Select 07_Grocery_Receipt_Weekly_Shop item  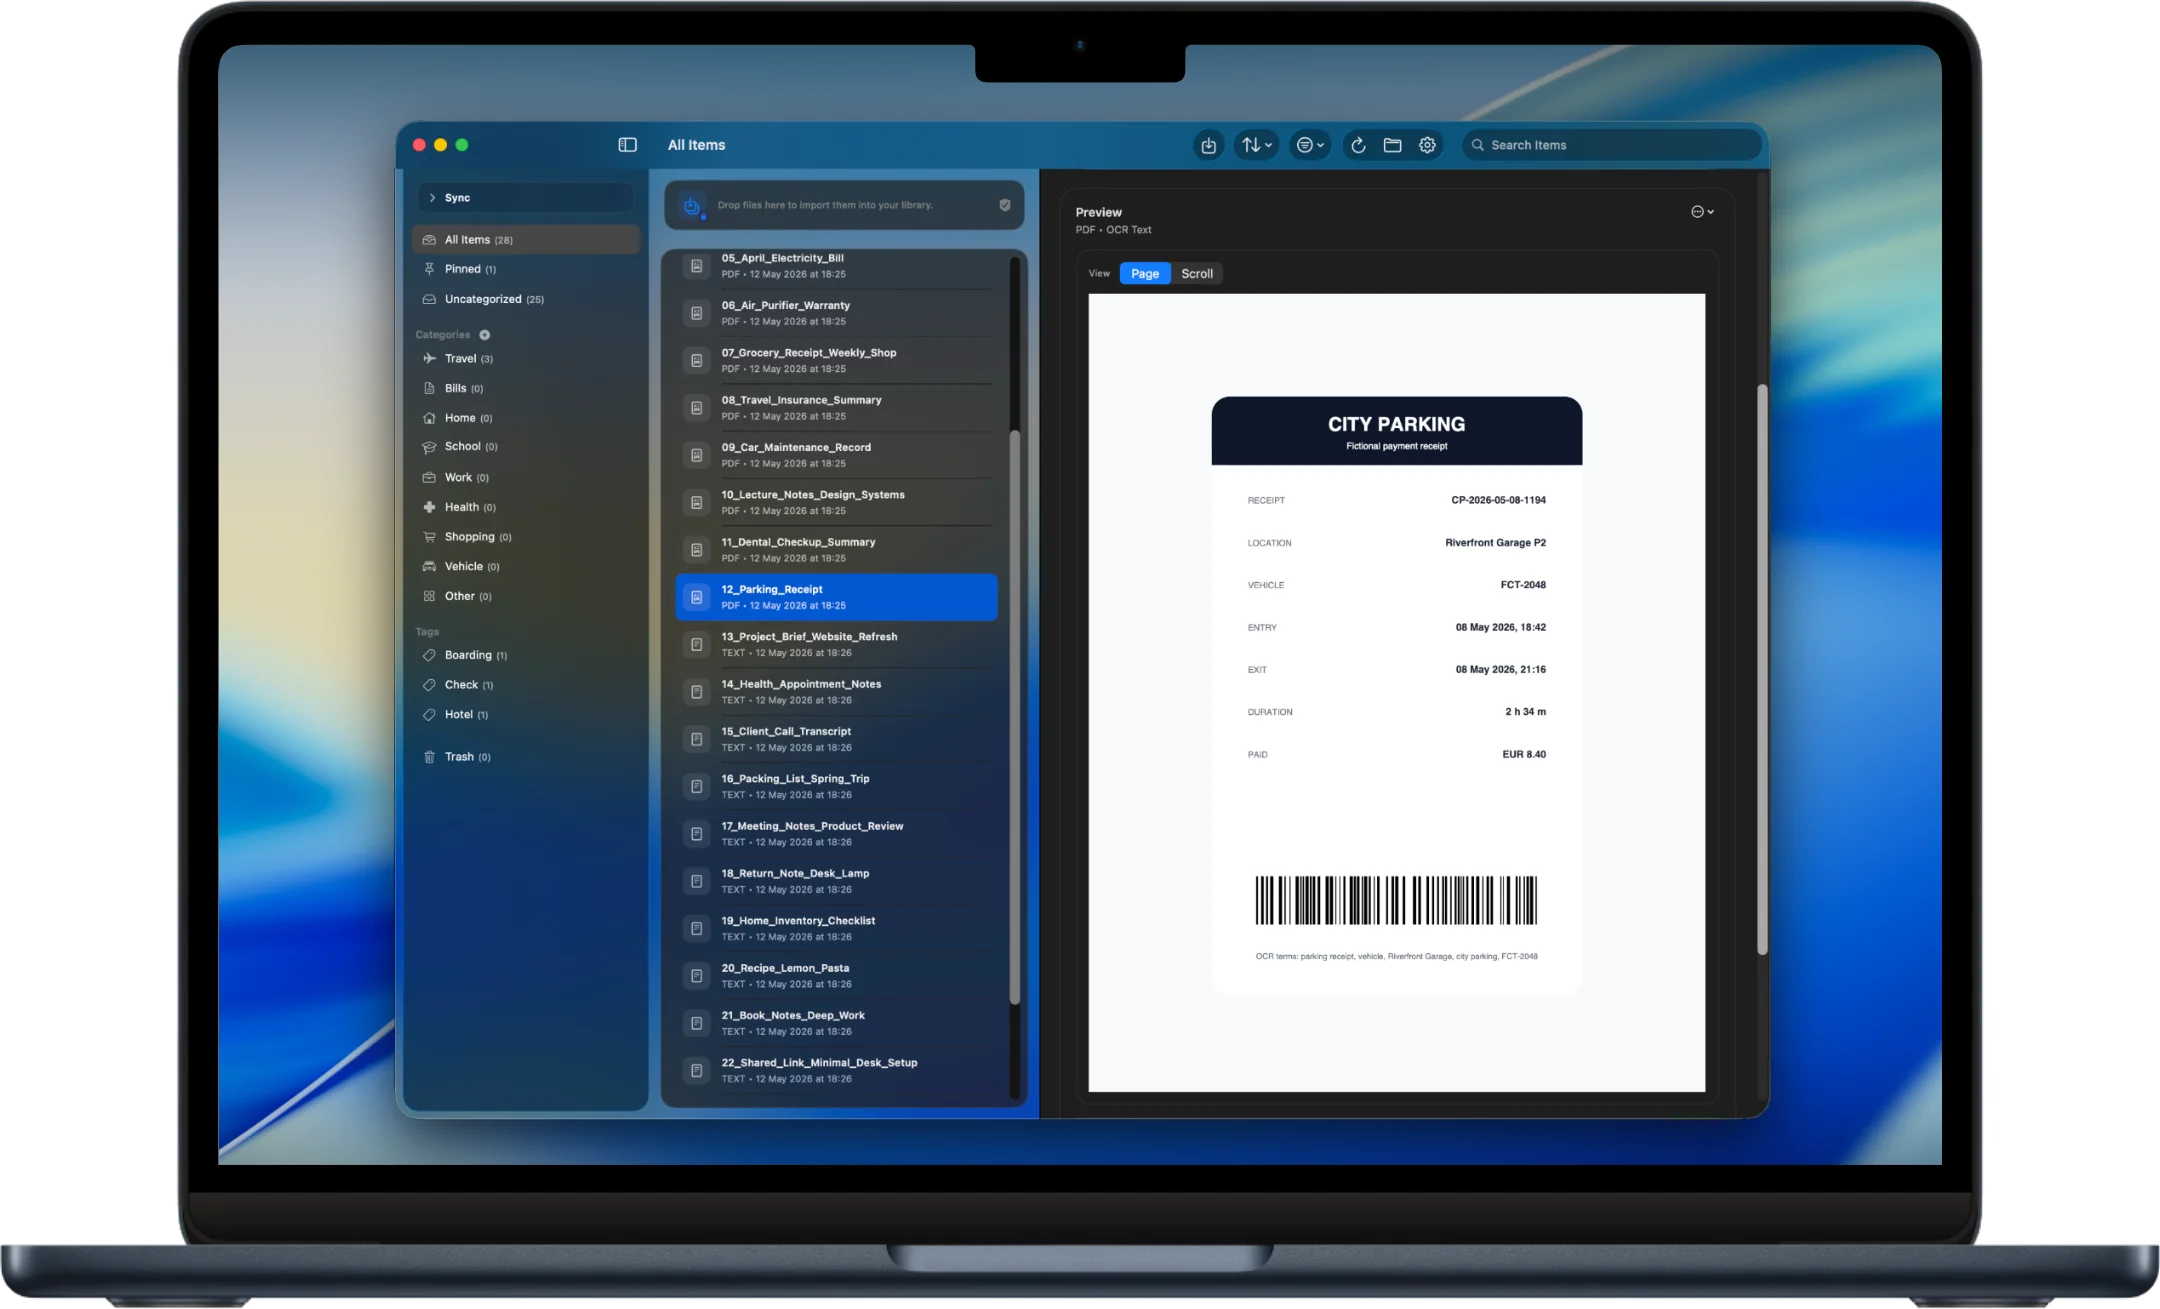836,360
